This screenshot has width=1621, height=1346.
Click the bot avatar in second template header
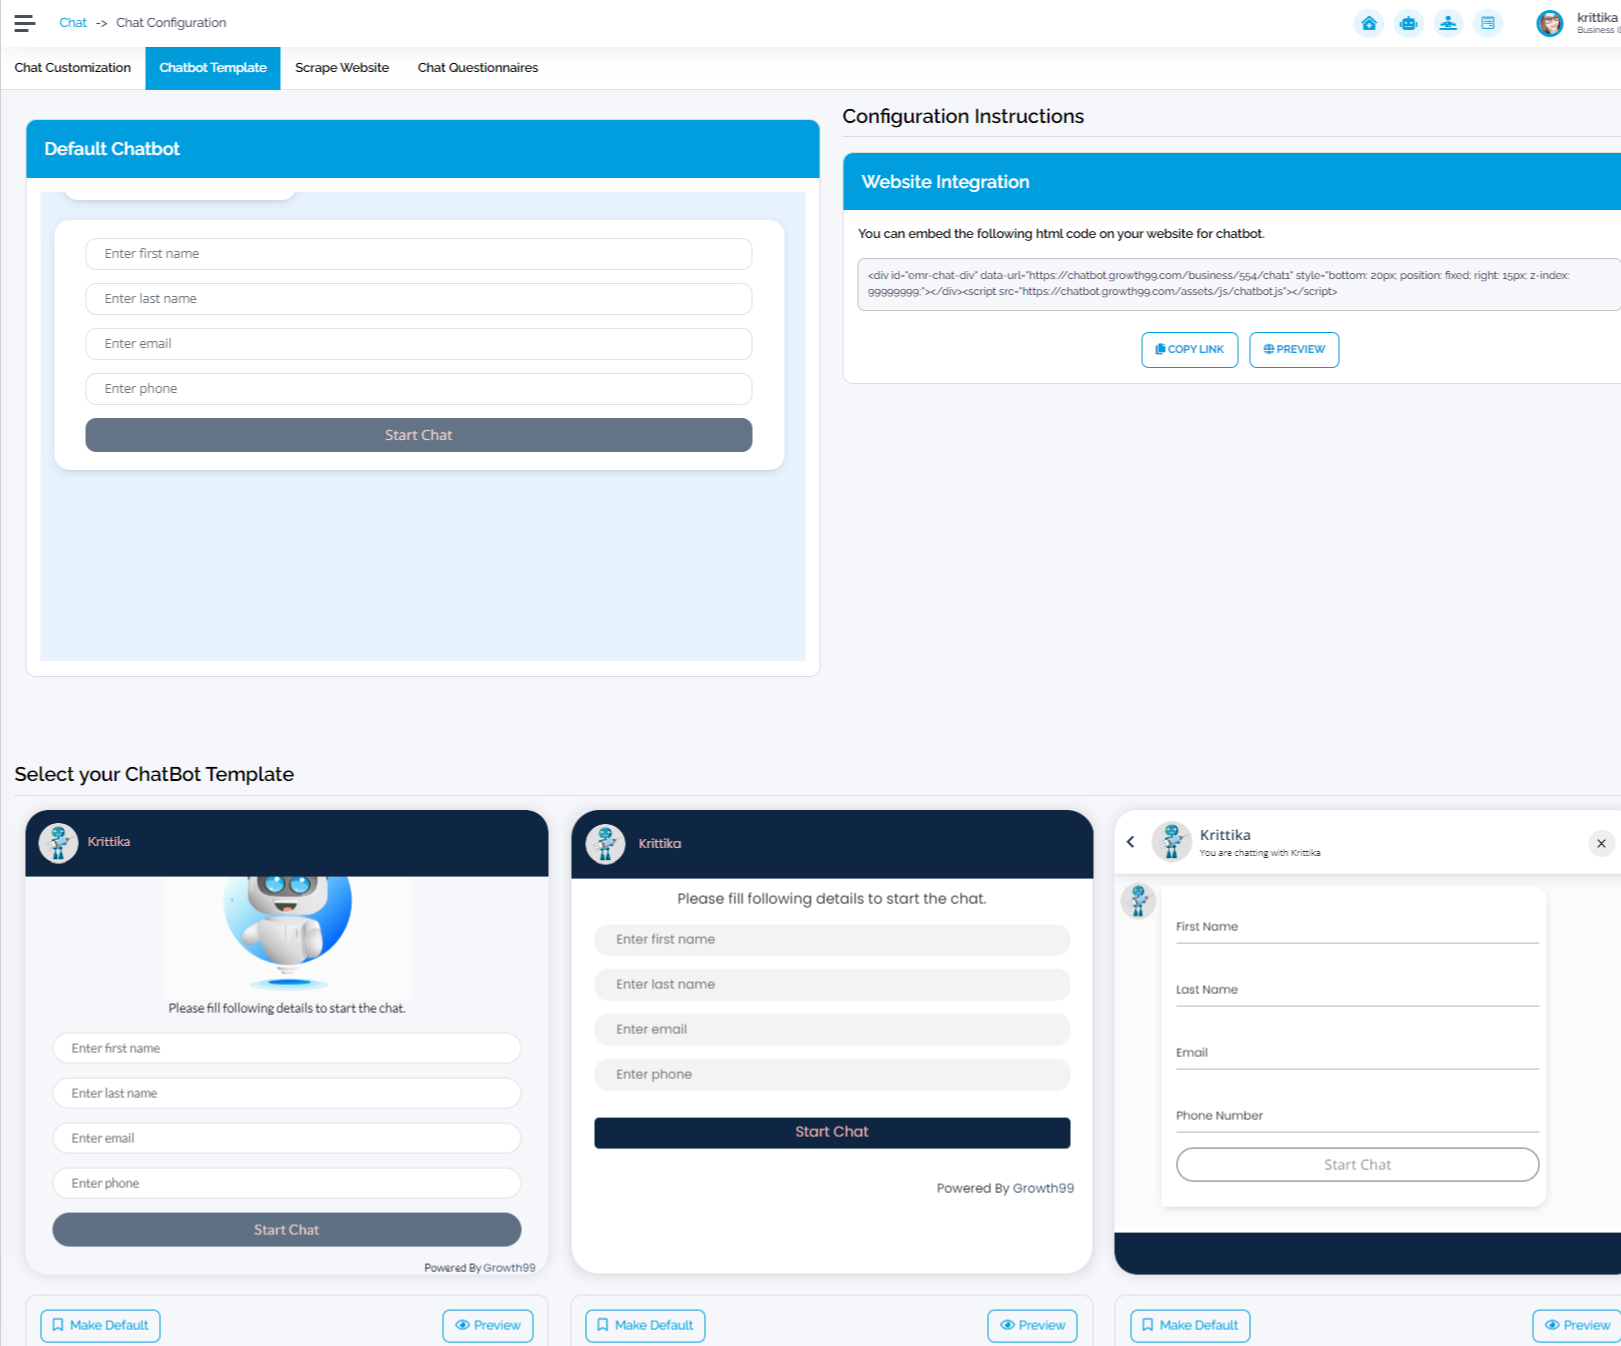click(605, 844)
